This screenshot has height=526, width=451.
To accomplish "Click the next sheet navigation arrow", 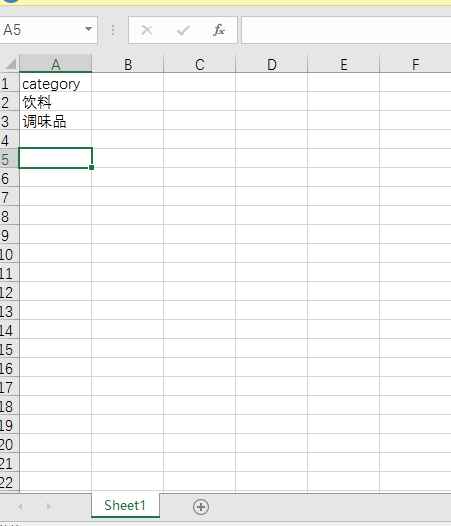I will tap(49, 506).
